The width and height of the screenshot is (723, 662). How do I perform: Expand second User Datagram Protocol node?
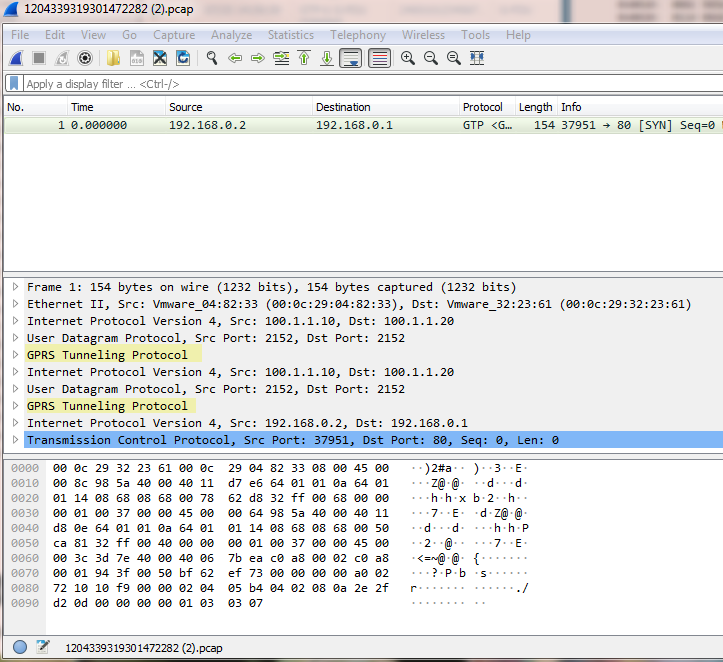15,389
